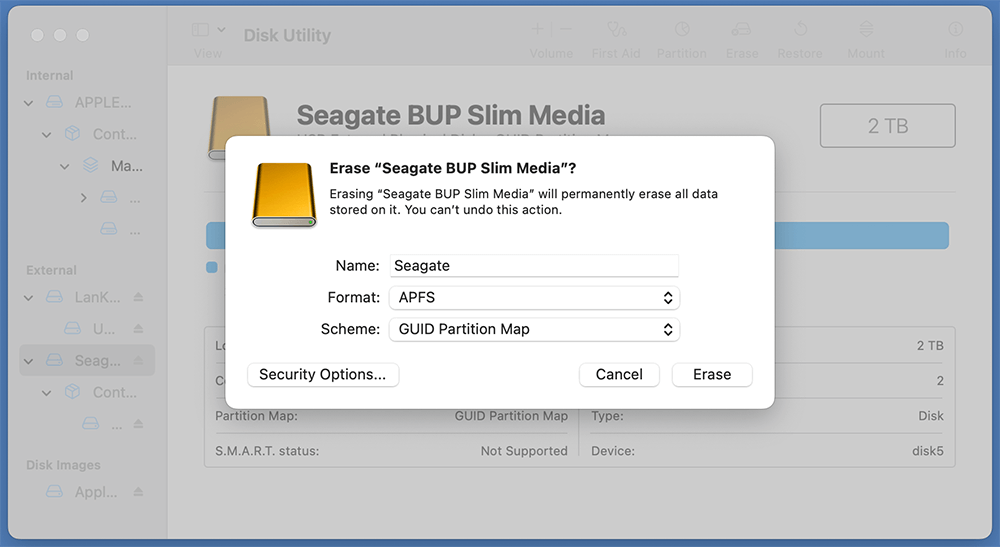The height and width of the screenshot is (547, 1000).
Task: Click the S.M.A.R.T. status Not Supported value
Action: click(524, 451)
